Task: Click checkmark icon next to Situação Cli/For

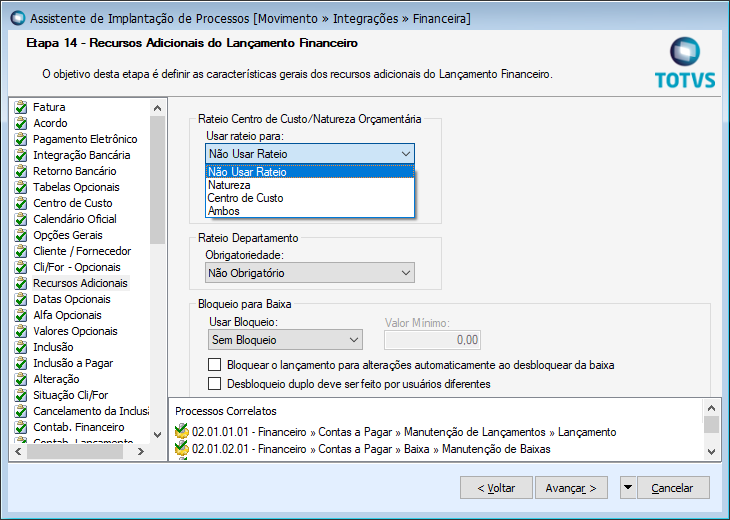Action: 20,395
